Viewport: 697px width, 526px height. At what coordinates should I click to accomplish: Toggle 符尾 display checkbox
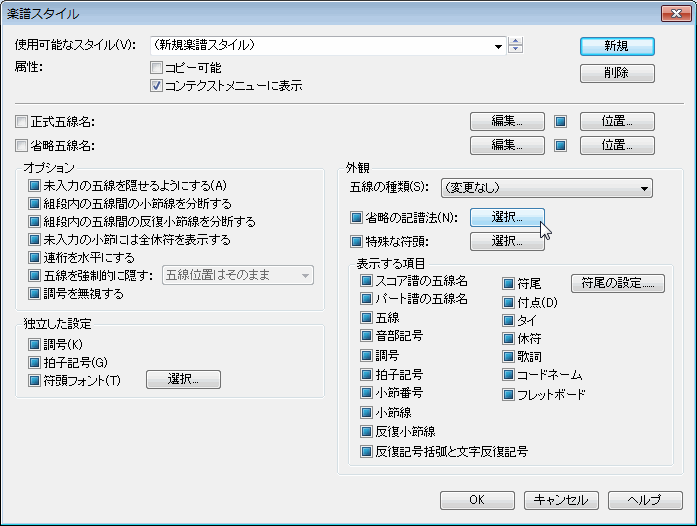click(508, 283)
